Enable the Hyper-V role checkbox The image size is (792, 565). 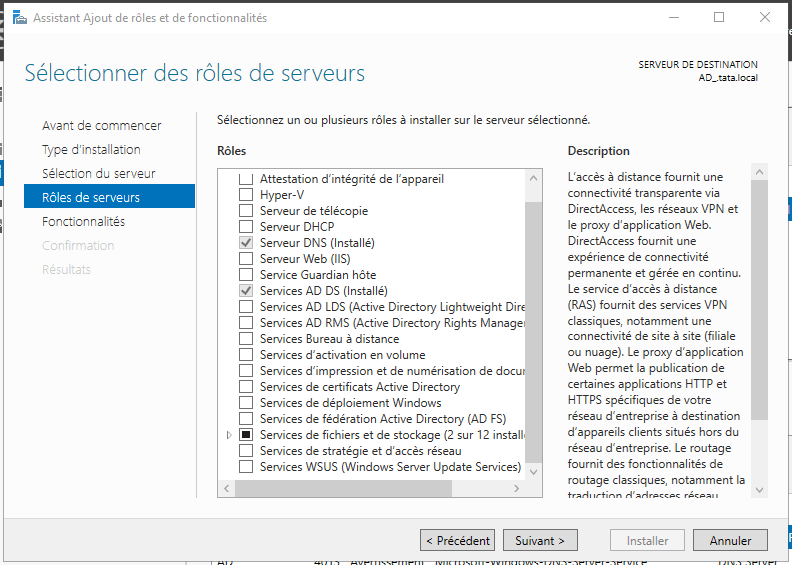(x=246, y=195)
